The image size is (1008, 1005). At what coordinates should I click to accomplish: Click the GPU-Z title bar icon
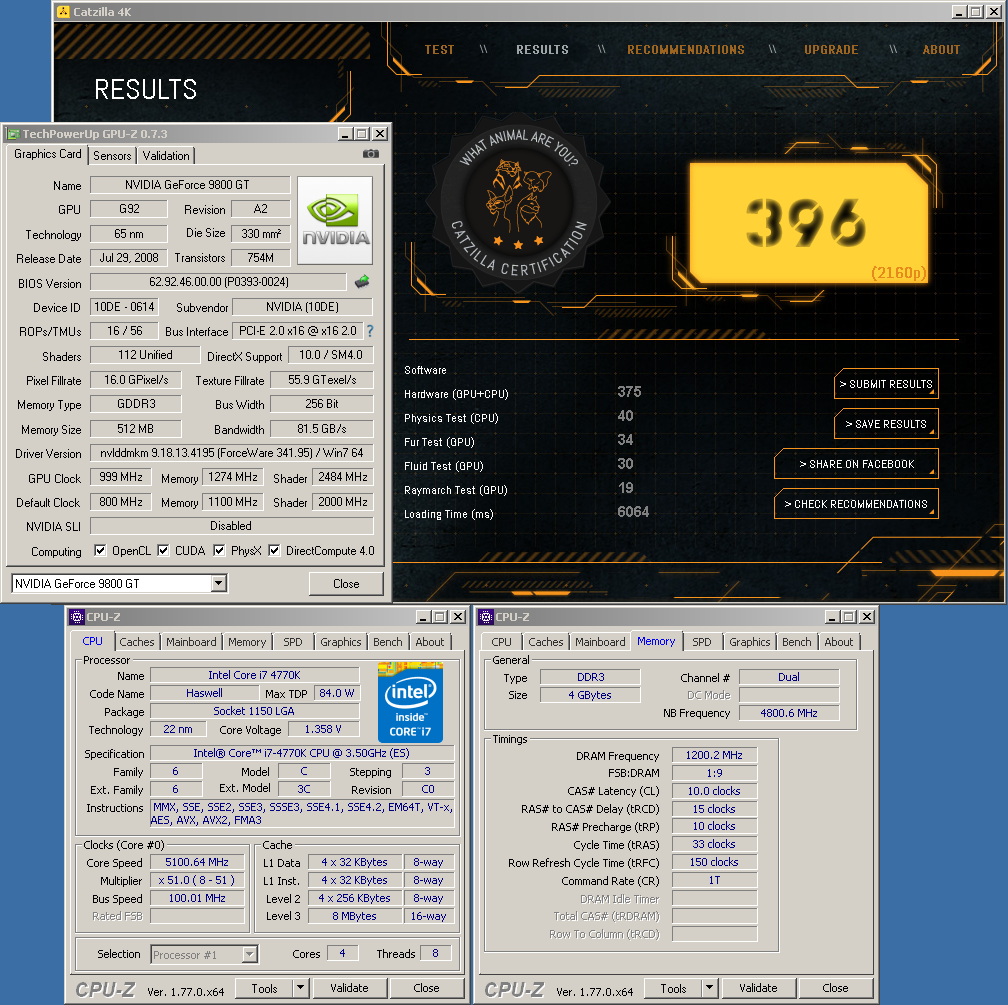tap(14, 134)
